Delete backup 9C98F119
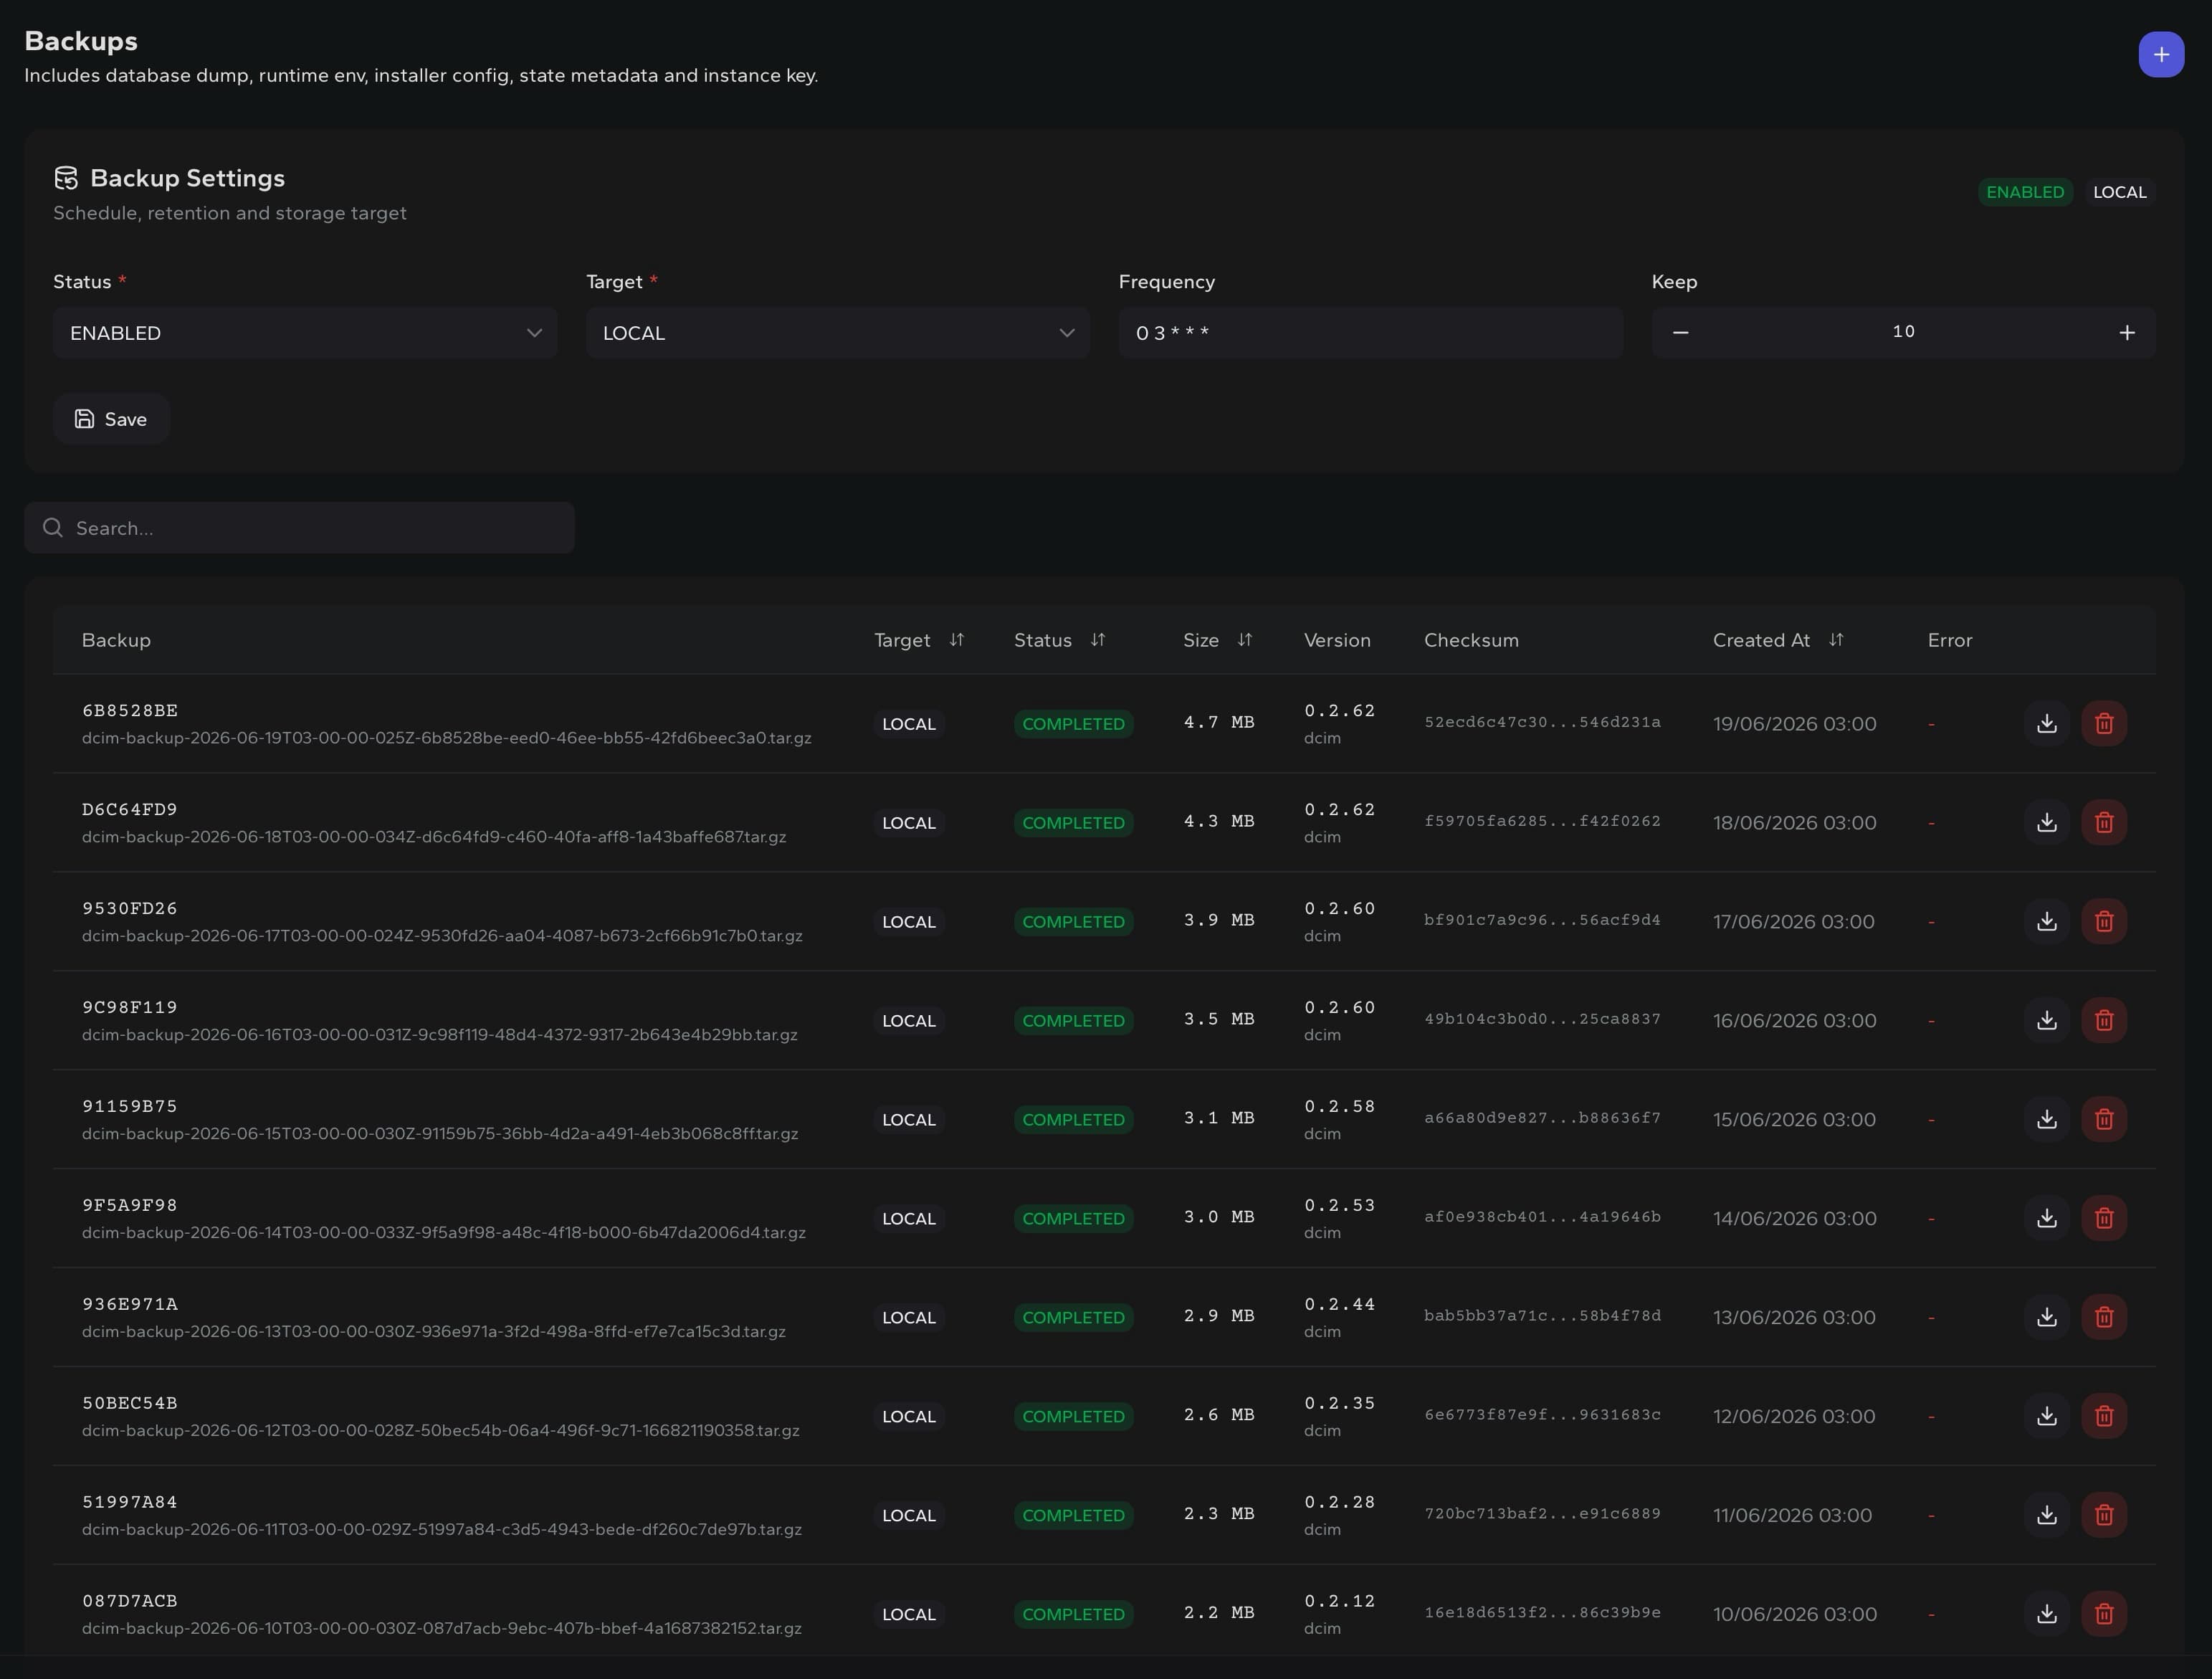 point(2104,1020)
